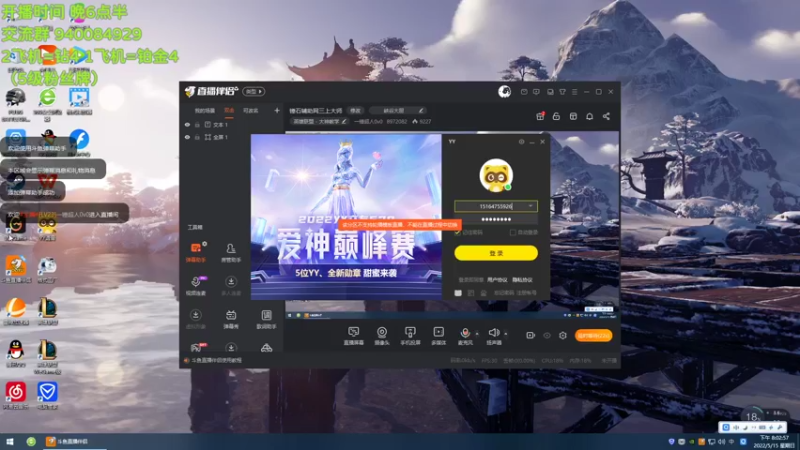This screenshot has width=800, height=450.
Task: Open the main menu icon in title bar
Action: [574, 92]
